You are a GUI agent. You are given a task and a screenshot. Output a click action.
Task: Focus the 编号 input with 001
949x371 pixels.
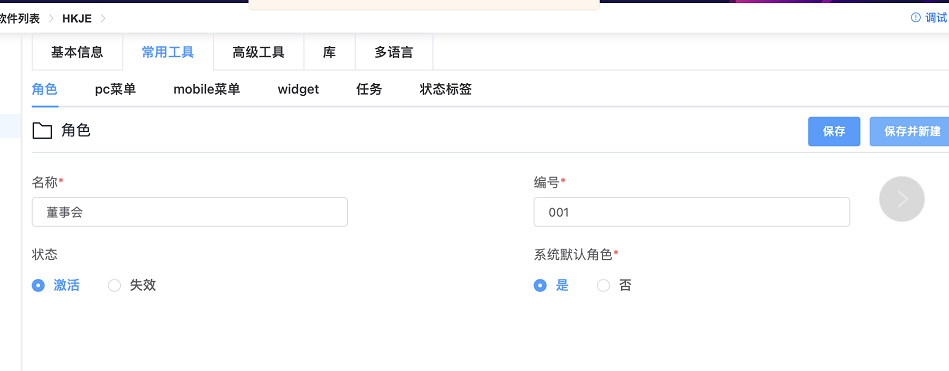(692, 212)
